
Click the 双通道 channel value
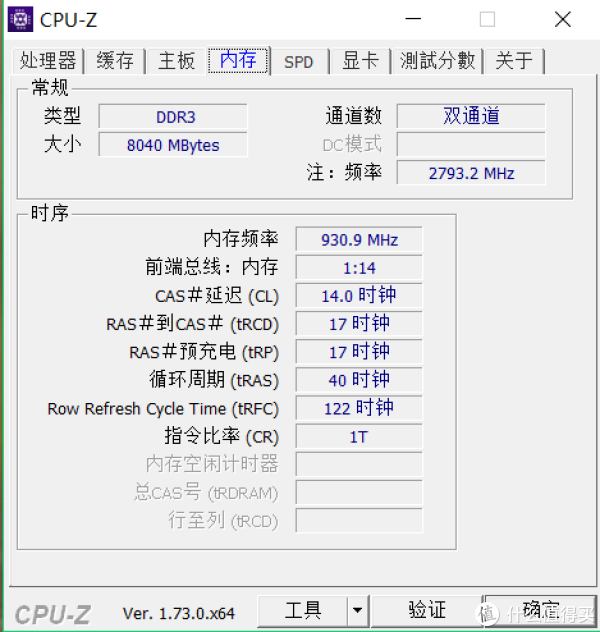471,116
